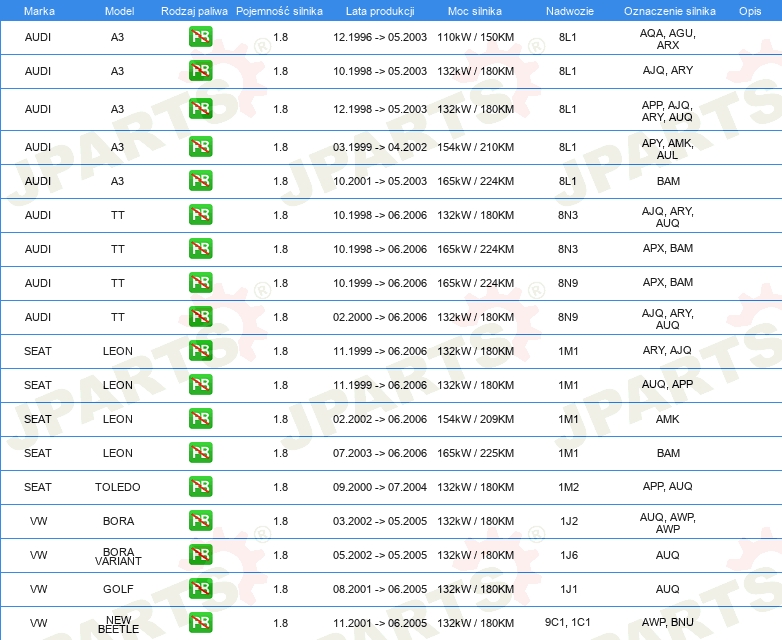This screenshot has height=640, width=782.
Task: Click the GOLF model cell
Action: coord(118,589)
